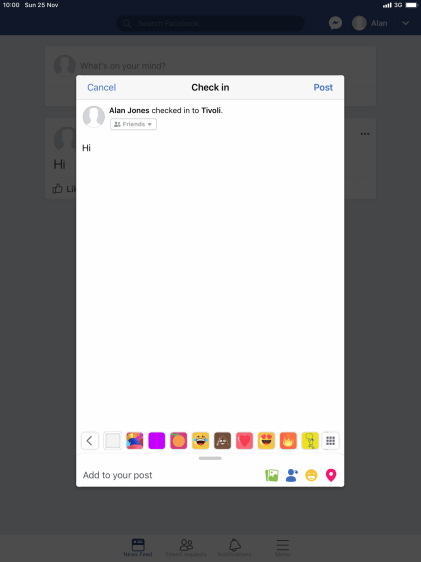This screenshot has height=562, width=421.
Task: Select the heart-eyes emoji background
Action: pos(266,440)
